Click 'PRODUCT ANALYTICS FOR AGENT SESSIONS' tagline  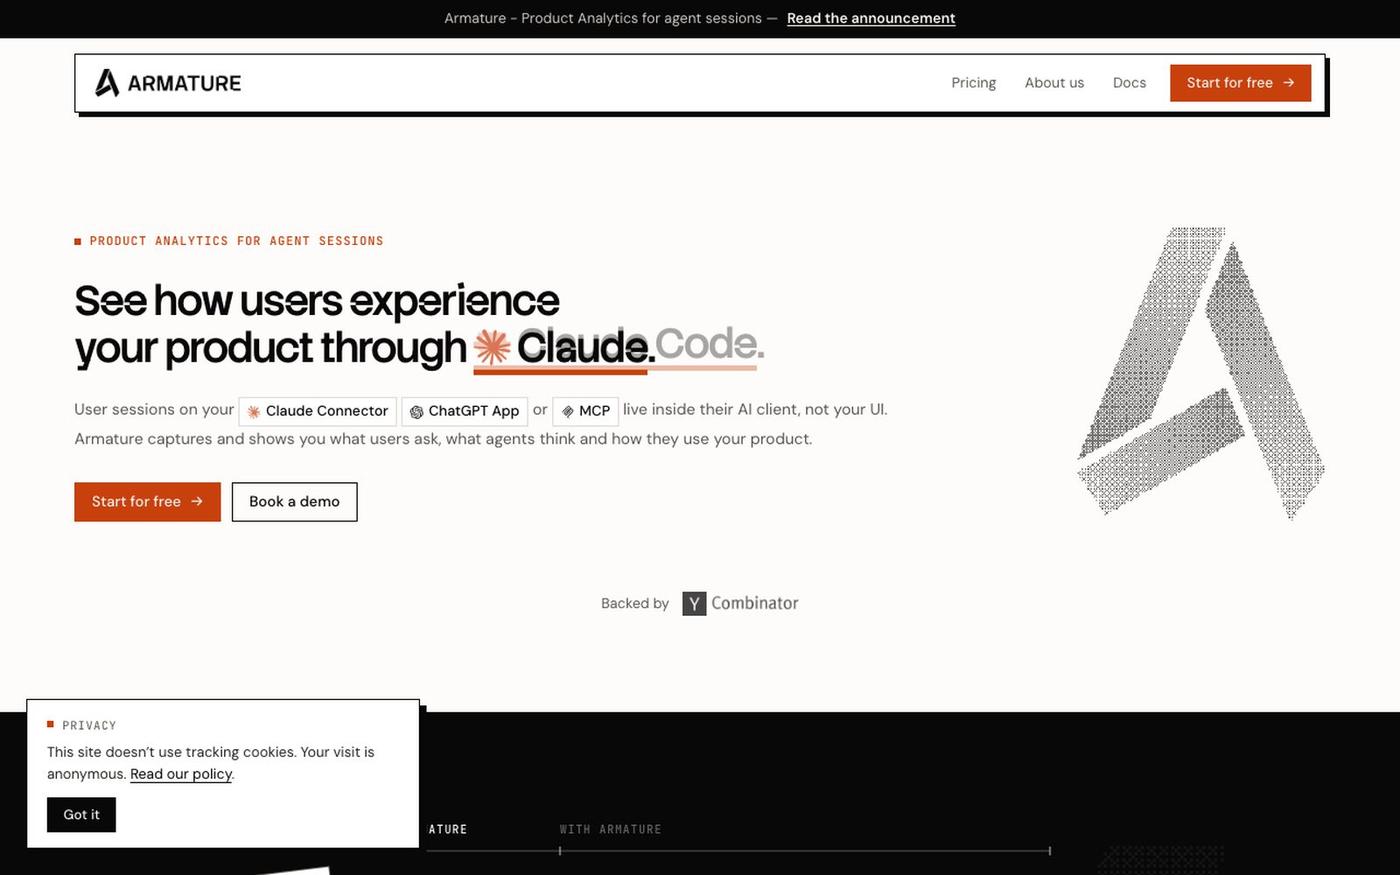[x=236, y=241]
